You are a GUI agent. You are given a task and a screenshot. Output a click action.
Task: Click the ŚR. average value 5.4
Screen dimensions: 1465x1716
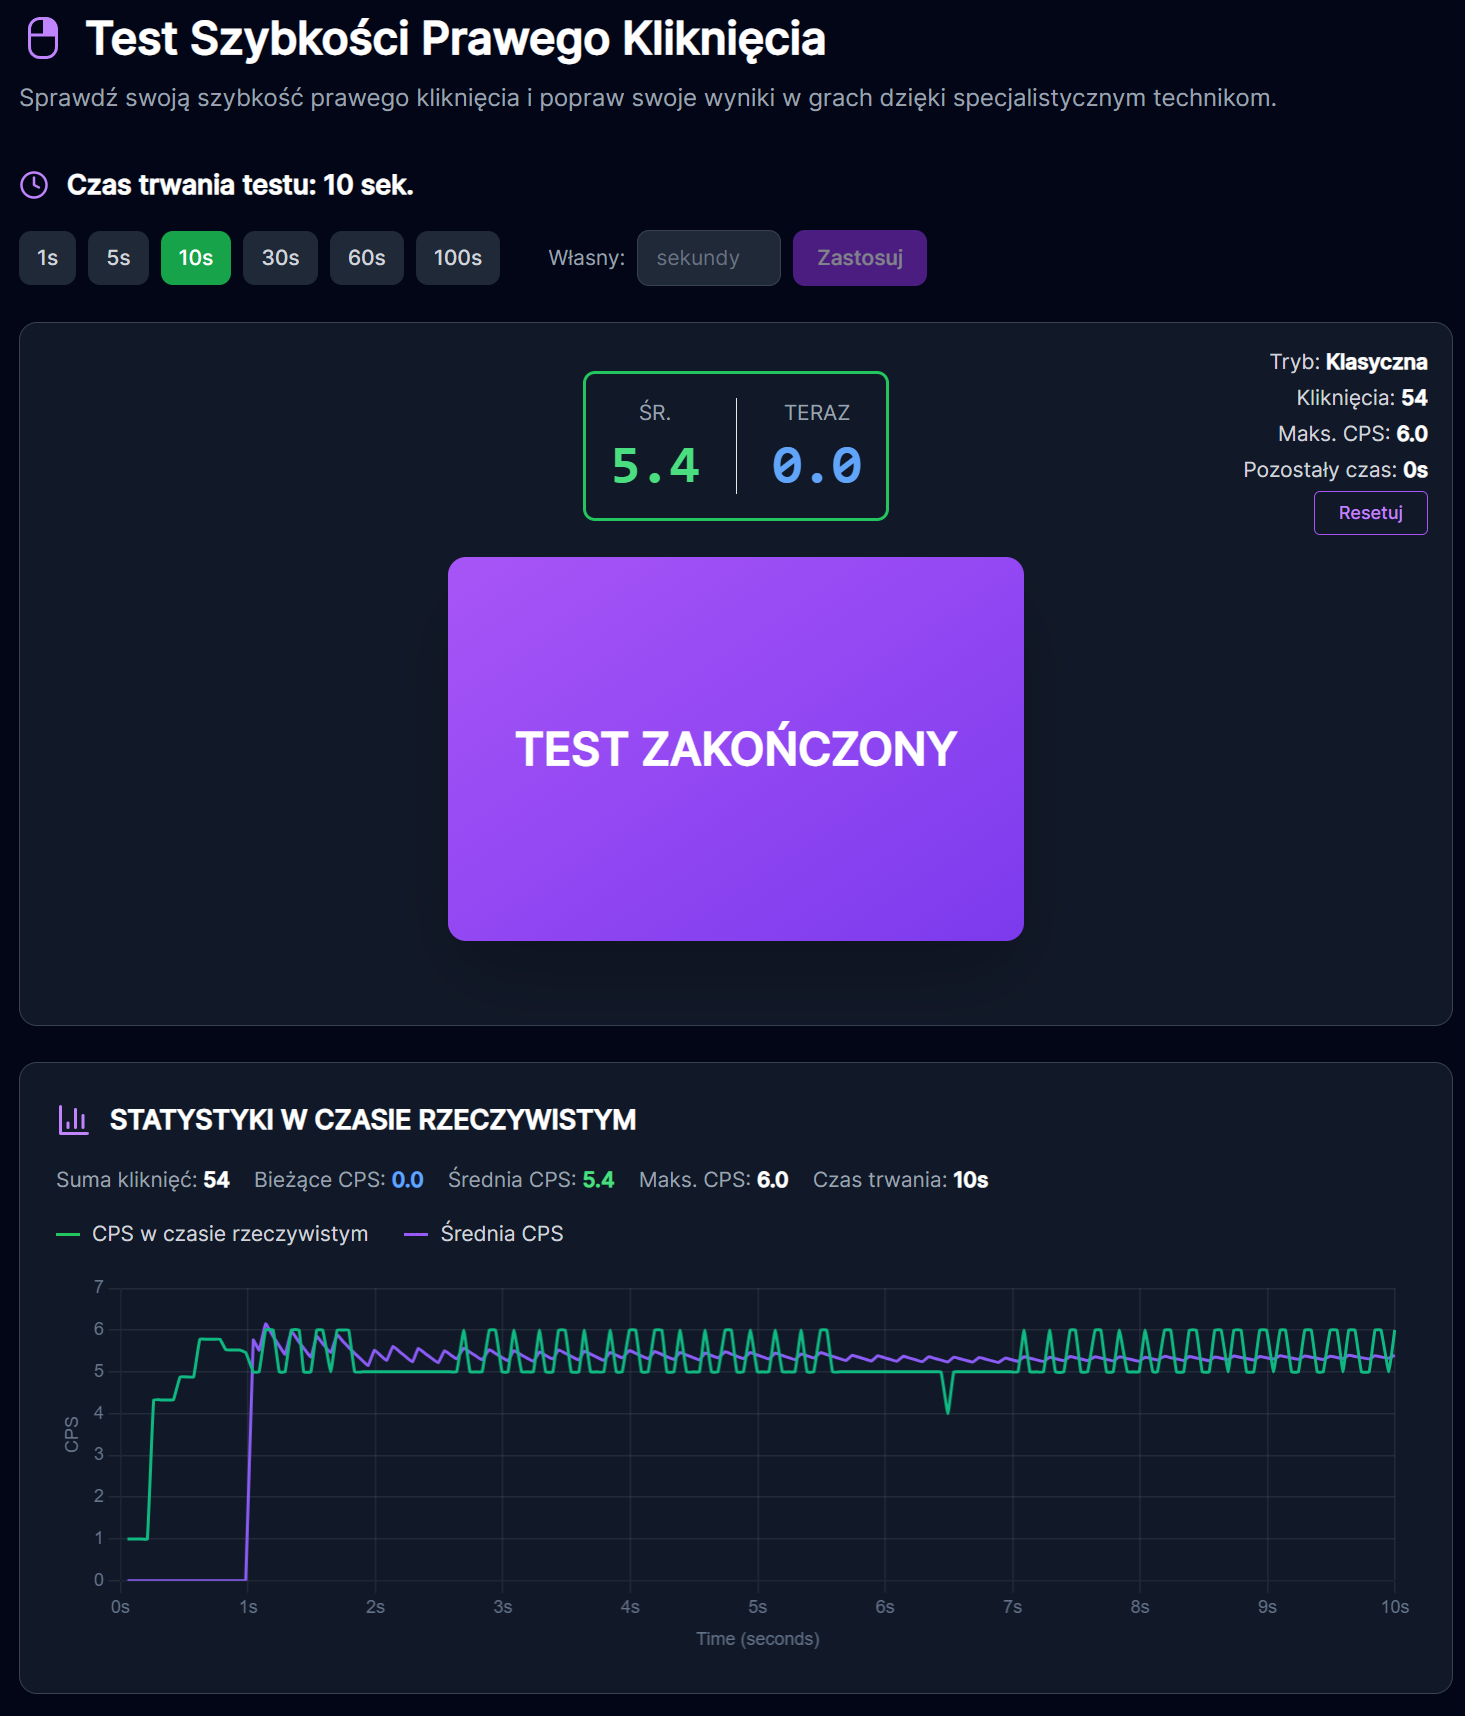pyautogui.click(x=655, y=466)
